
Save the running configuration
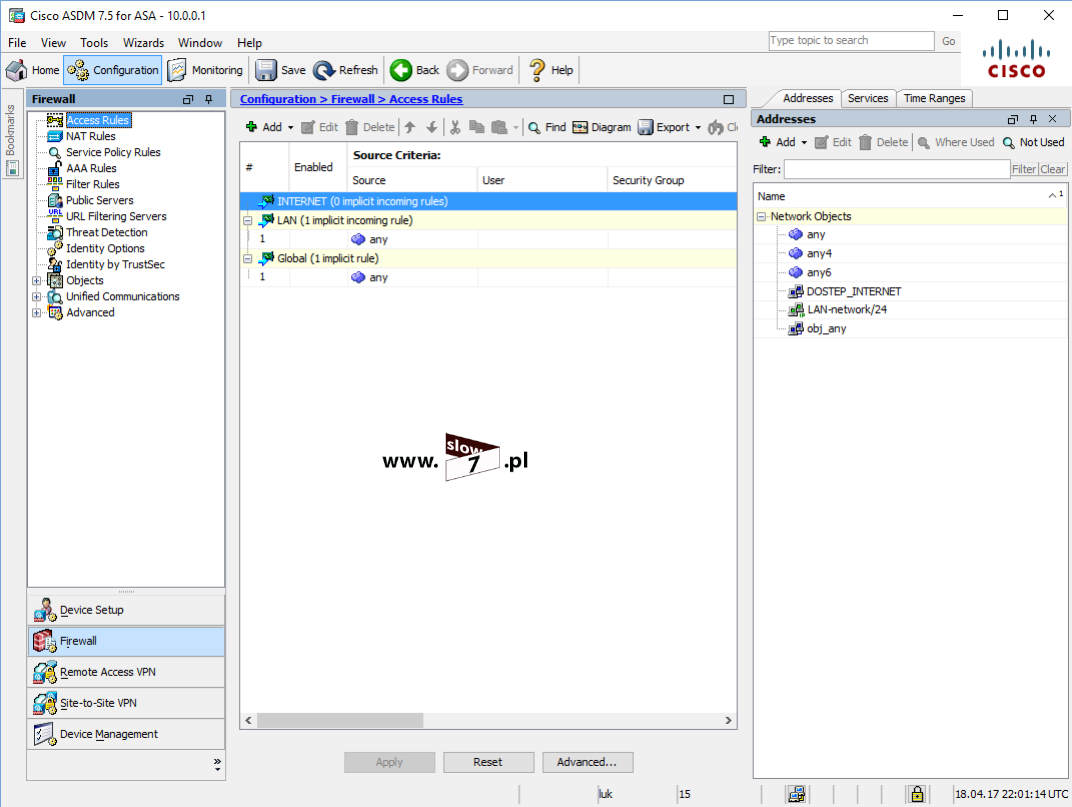tap(280, 70)
